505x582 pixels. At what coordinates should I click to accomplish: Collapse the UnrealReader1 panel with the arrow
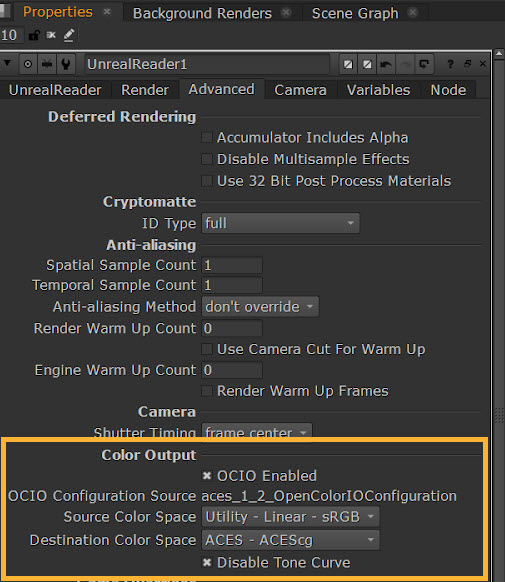click(x=7, y=63)
